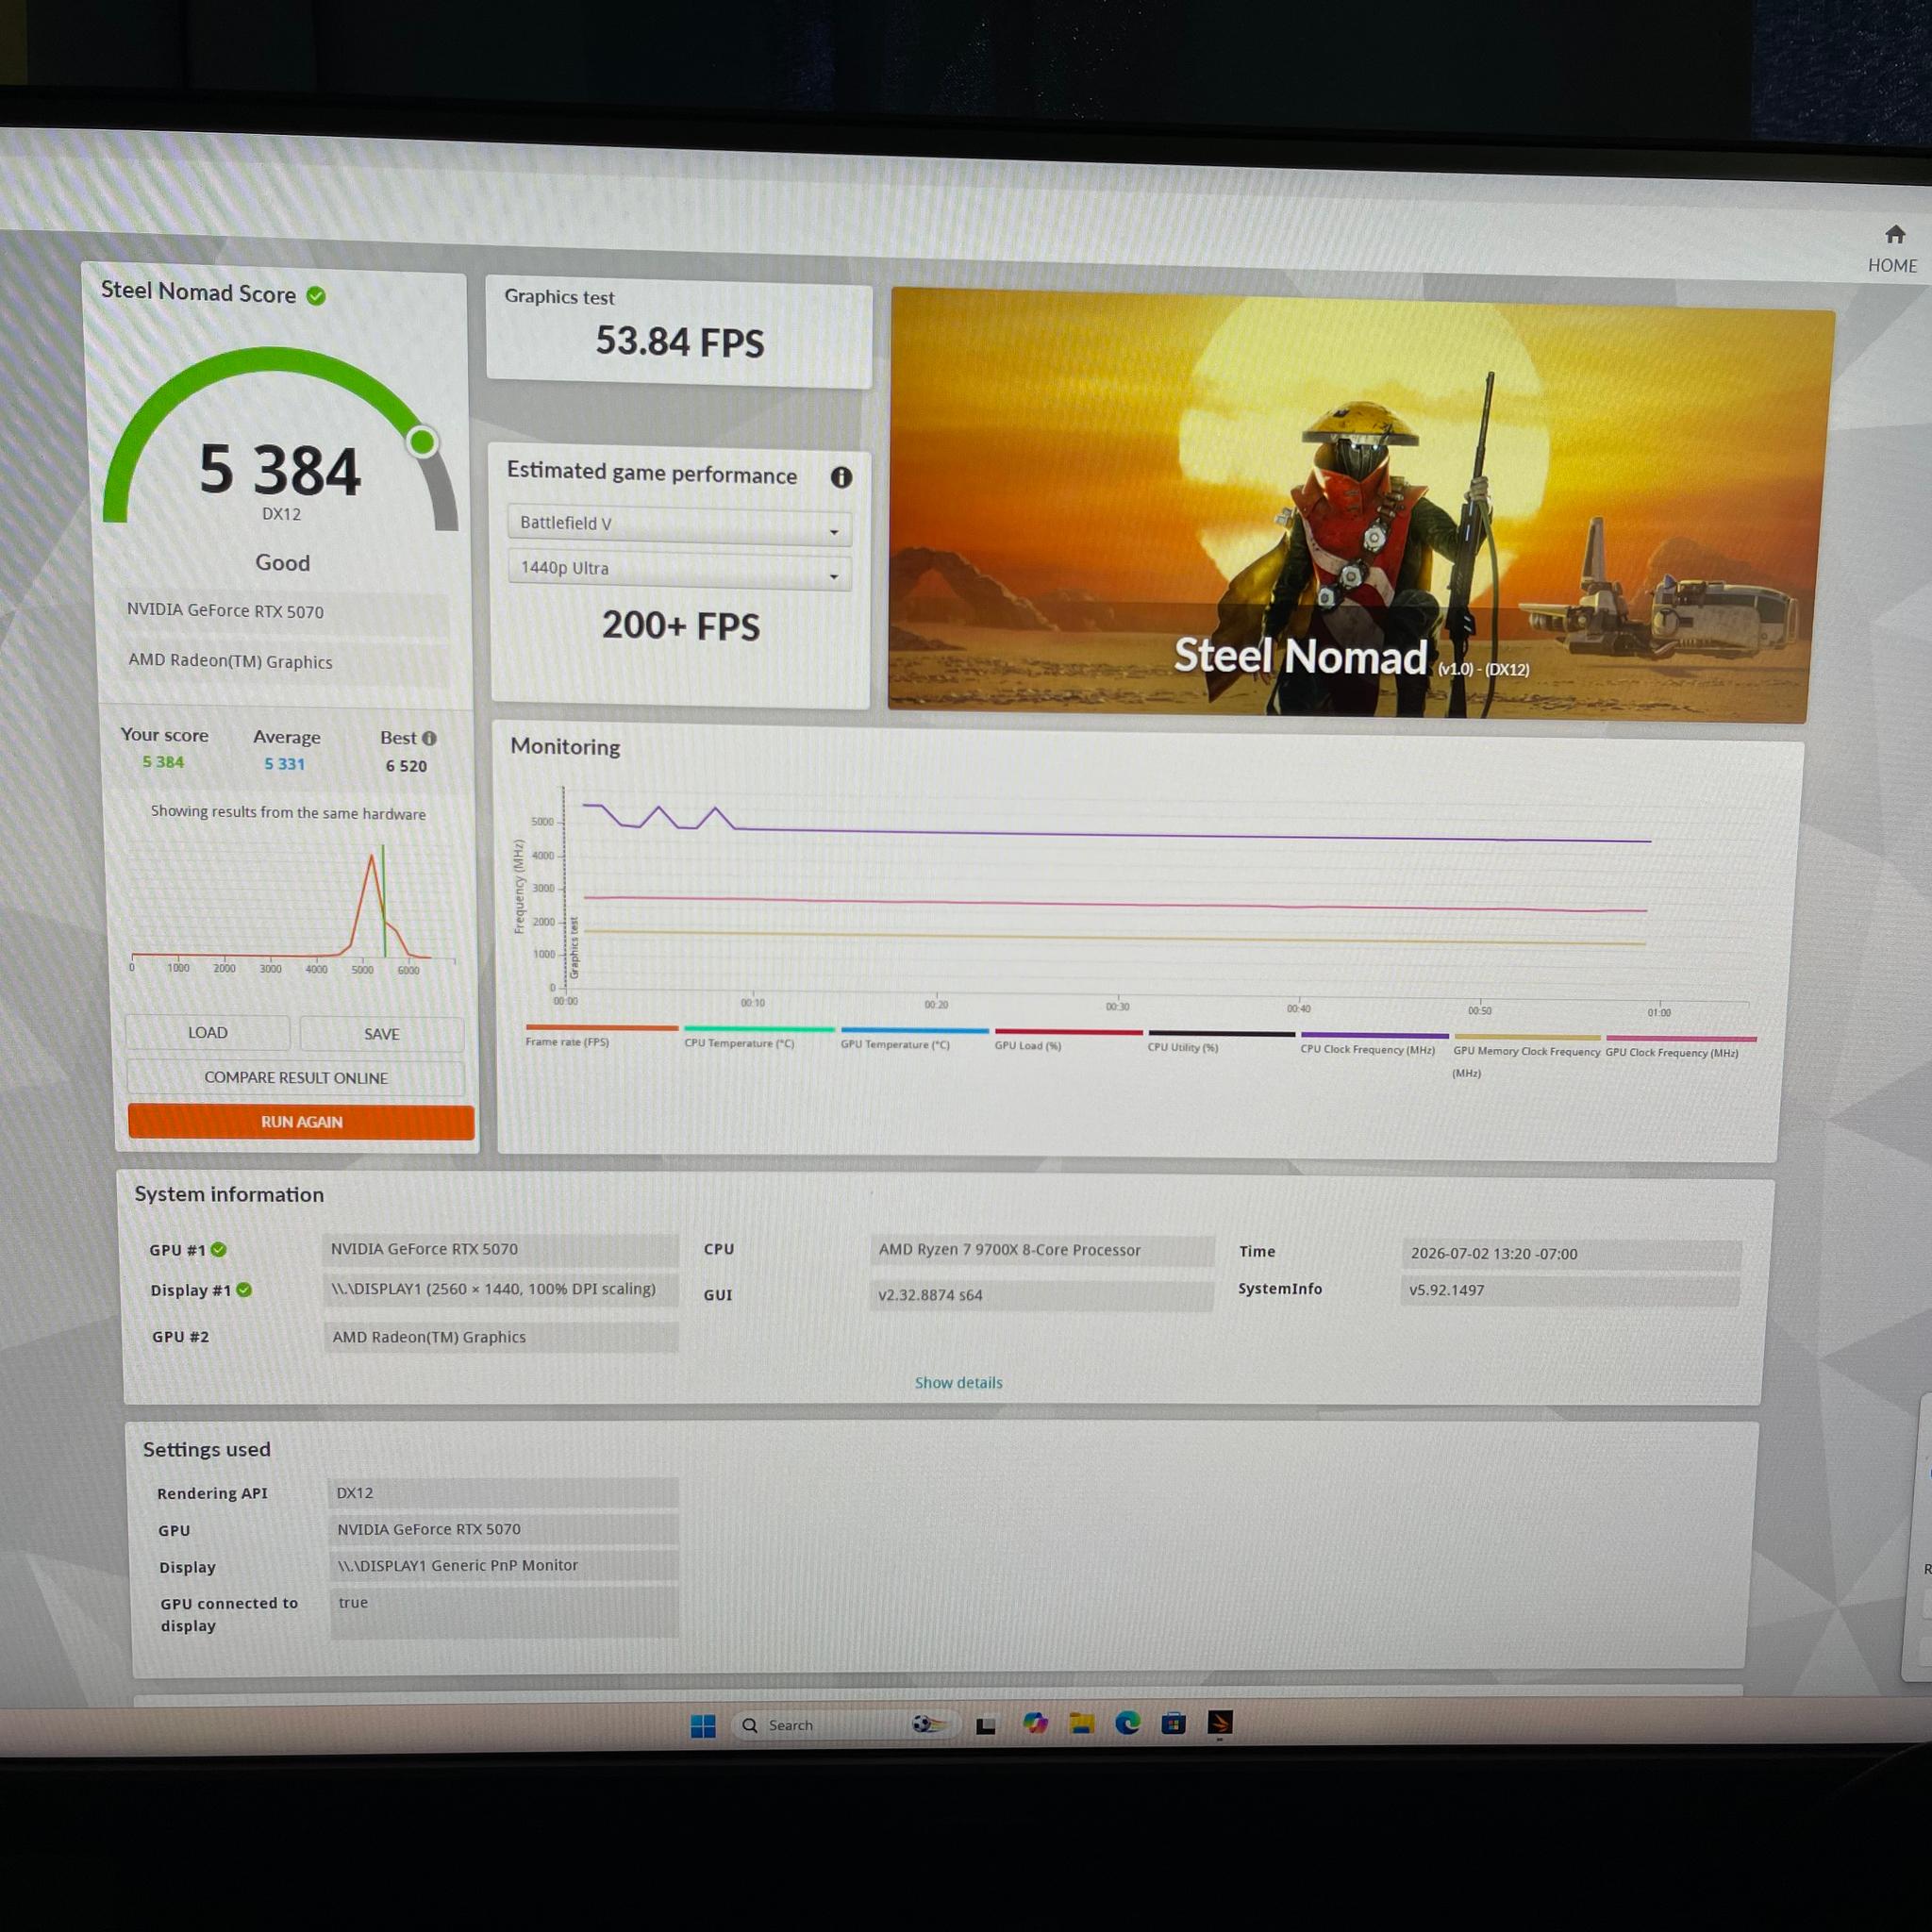Image resolution: width=1932 pixels, height=1932 pixels.
Task: Click the info icon beside Best score
Action: coord(429,738)
